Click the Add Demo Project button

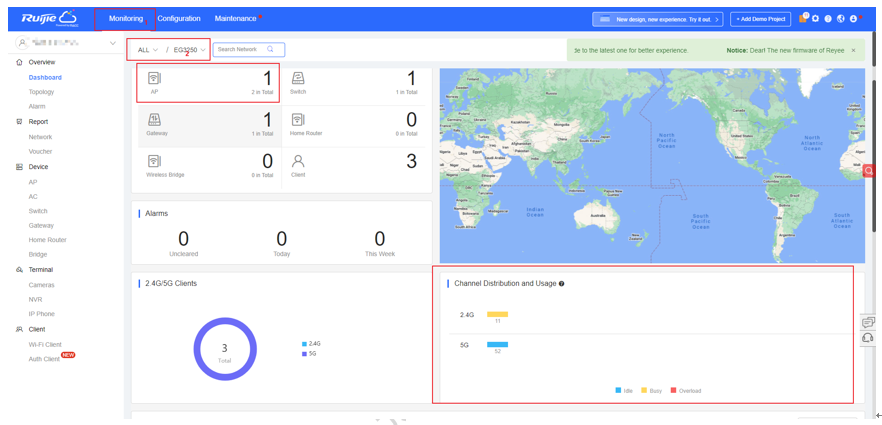tap(760, 19)
